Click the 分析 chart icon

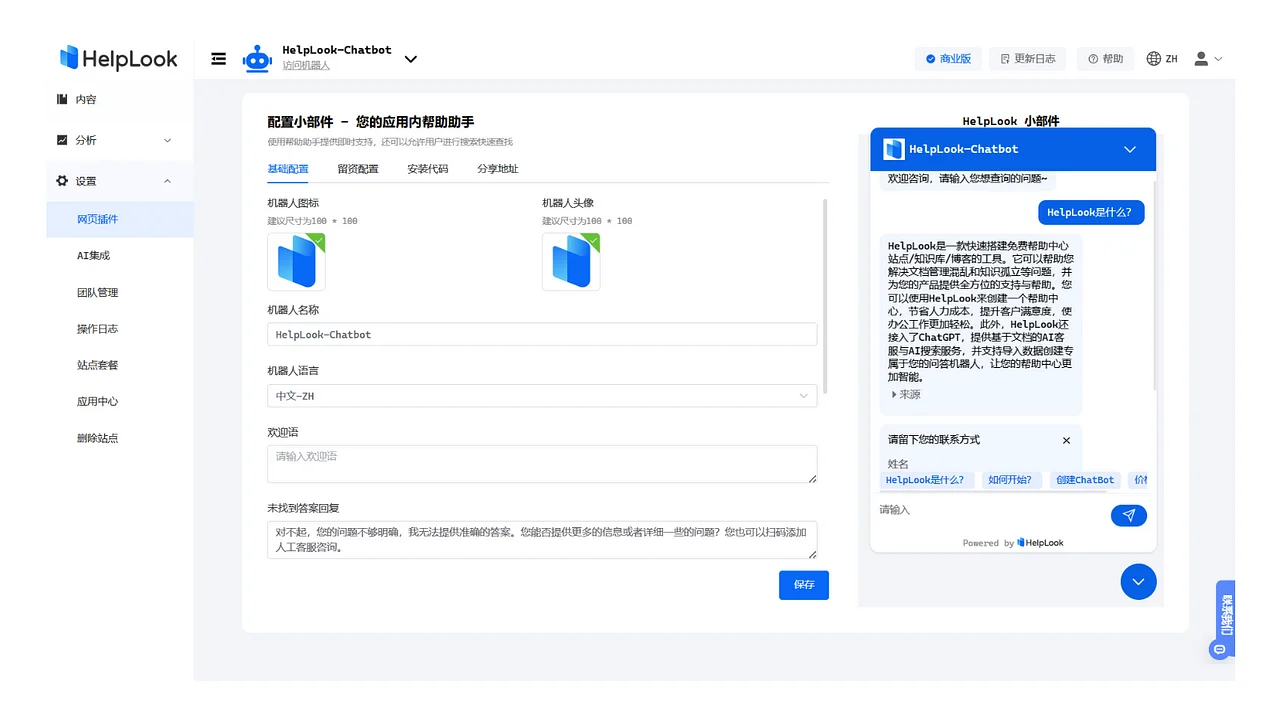(x=62, y=140)
